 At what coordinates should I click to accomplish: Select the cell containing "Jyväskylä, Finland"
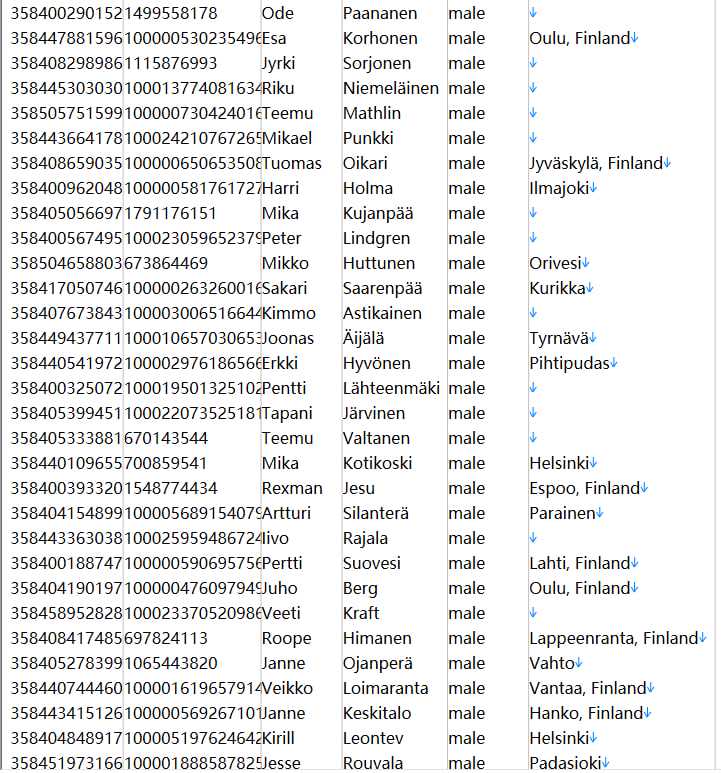coord(596,163)
